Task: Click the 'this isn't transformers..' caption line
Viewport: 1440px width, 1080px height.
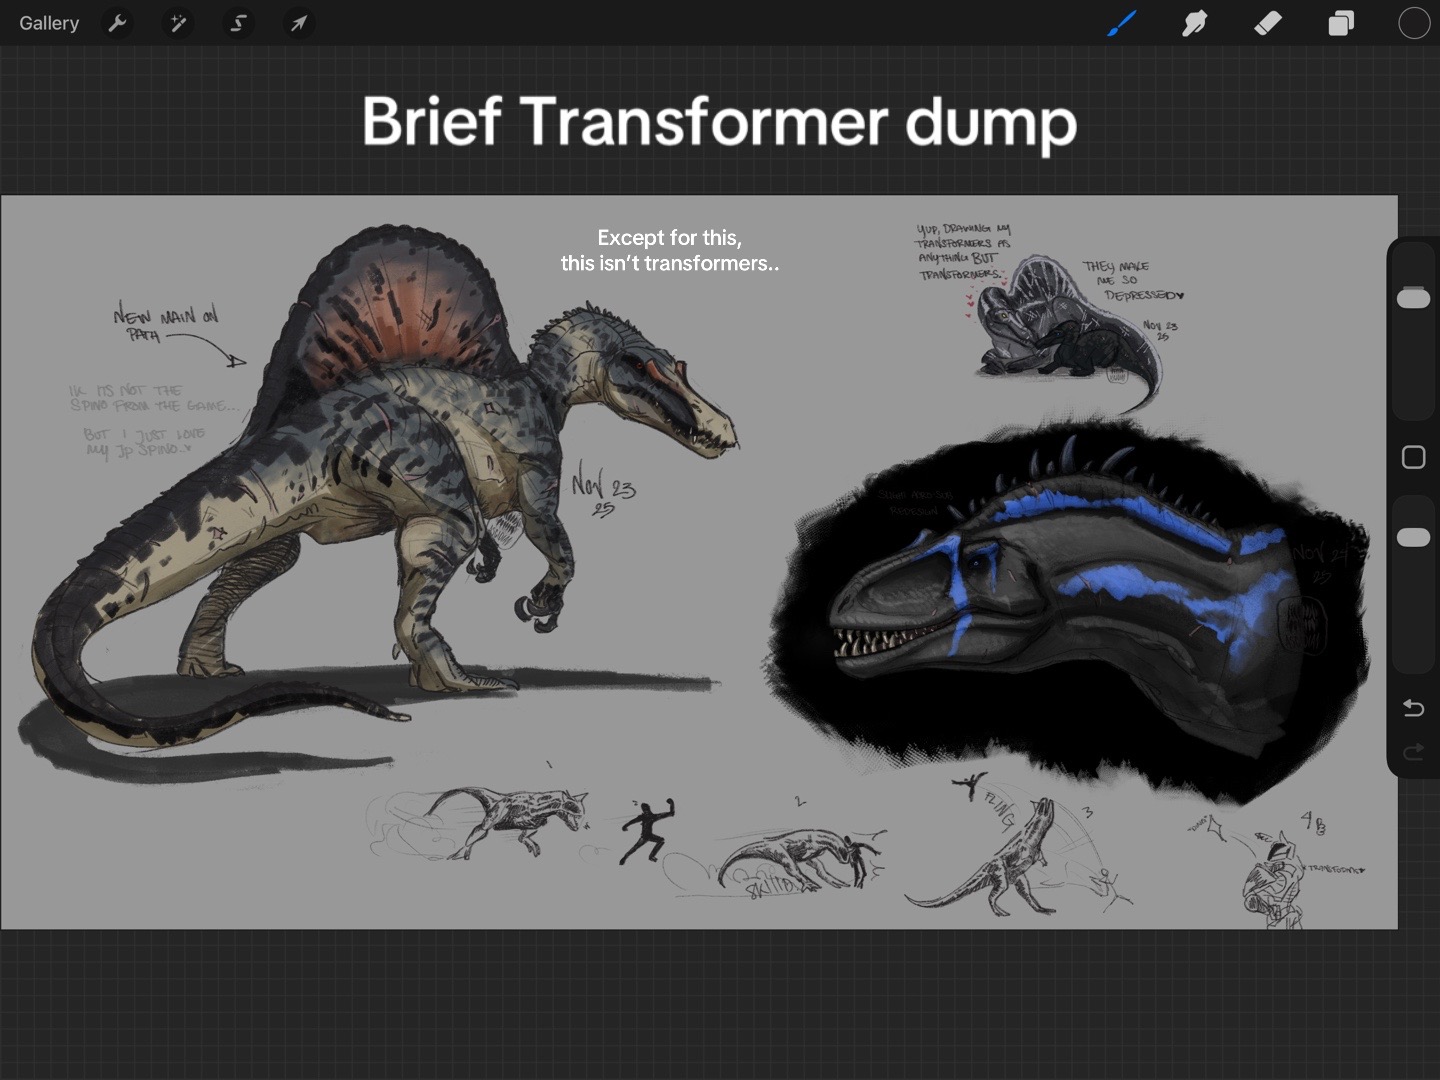Action: click(x=669, y=263)
